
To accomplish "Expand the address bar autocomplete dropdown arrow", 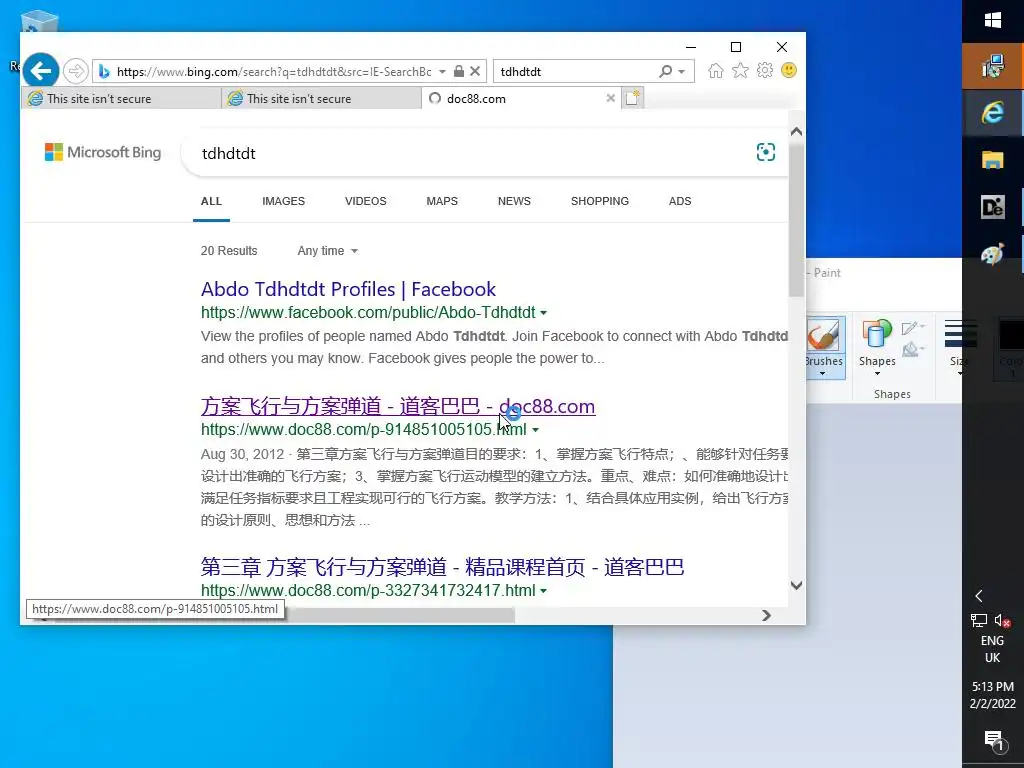I will (442, 71).
